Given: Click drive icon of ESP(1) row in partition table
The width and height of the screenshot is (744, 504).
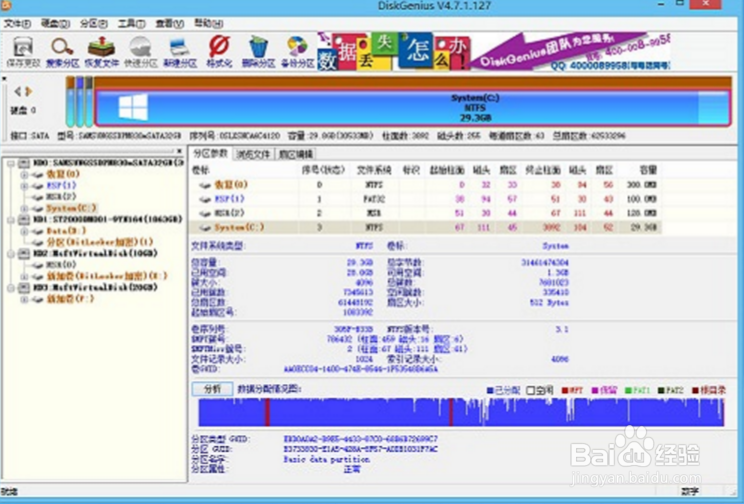Looking at the screenshot, I should pyautogui.click(x=205, y=199).
